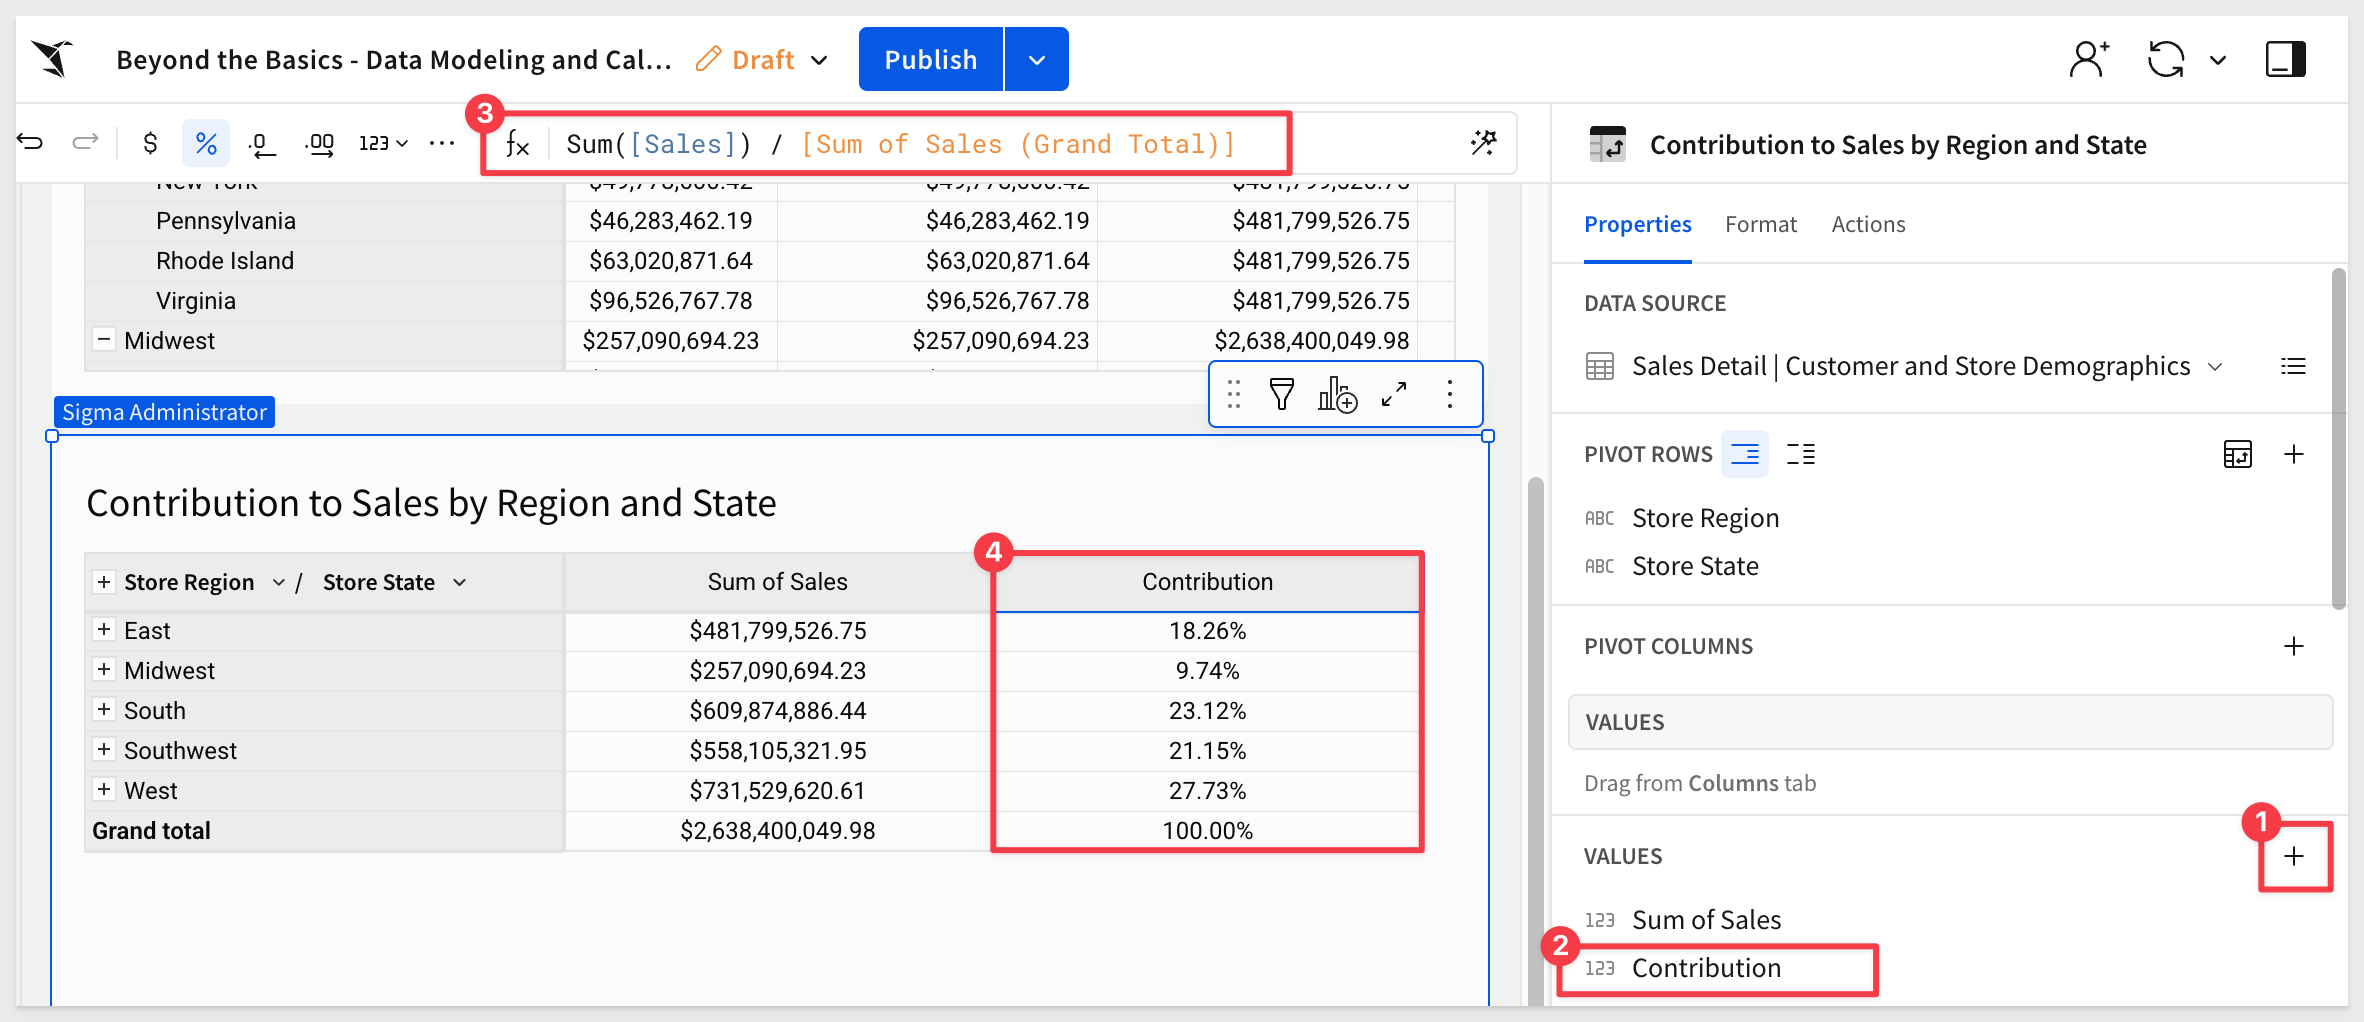This screenshot has width=2364, height=1022.
Task: Expand the element to full screen
Action: point(1394,395)
